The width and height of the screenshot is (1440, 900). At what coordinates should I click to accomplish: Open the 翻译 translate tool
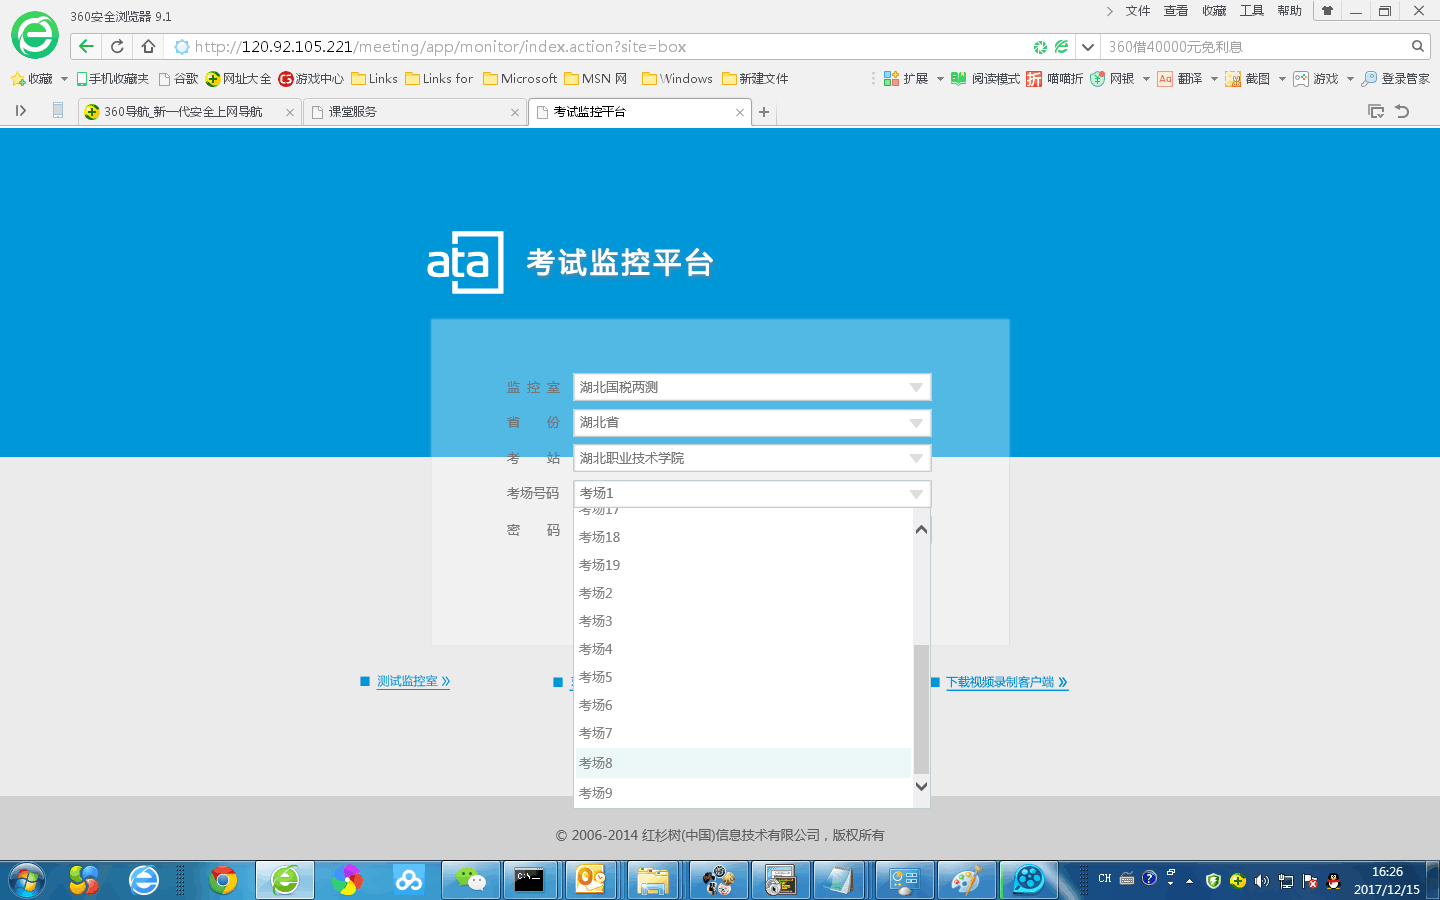coord(1180,78)
